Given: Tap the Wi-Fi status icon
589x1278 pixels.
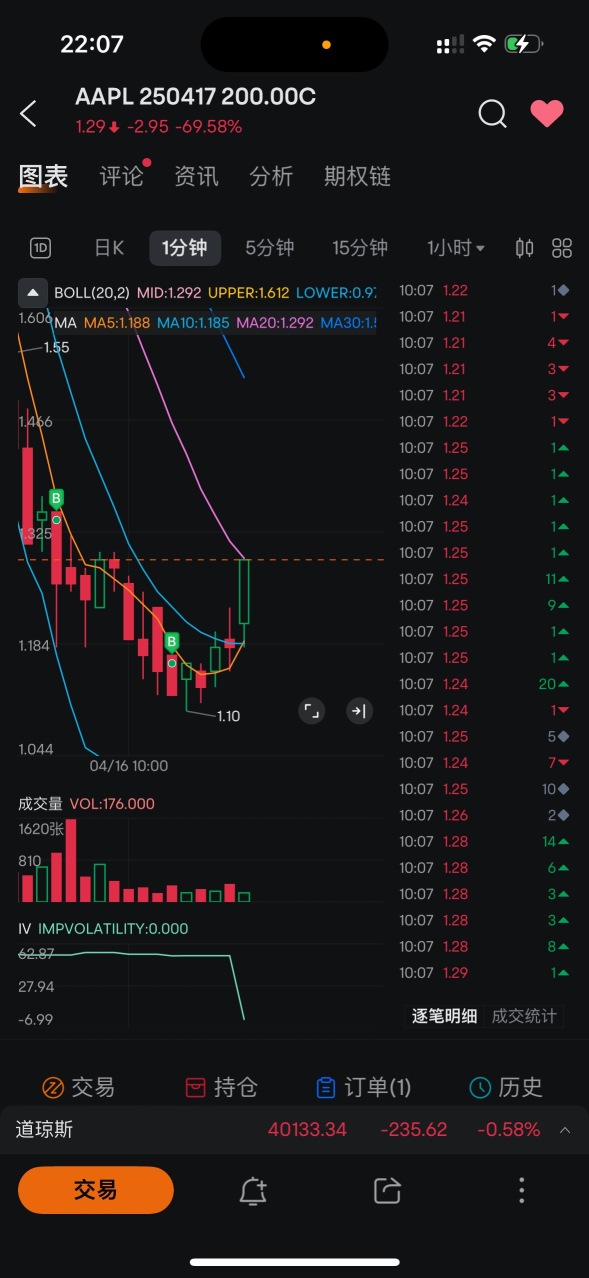Looking at the screenshot, I should [484, 44].
